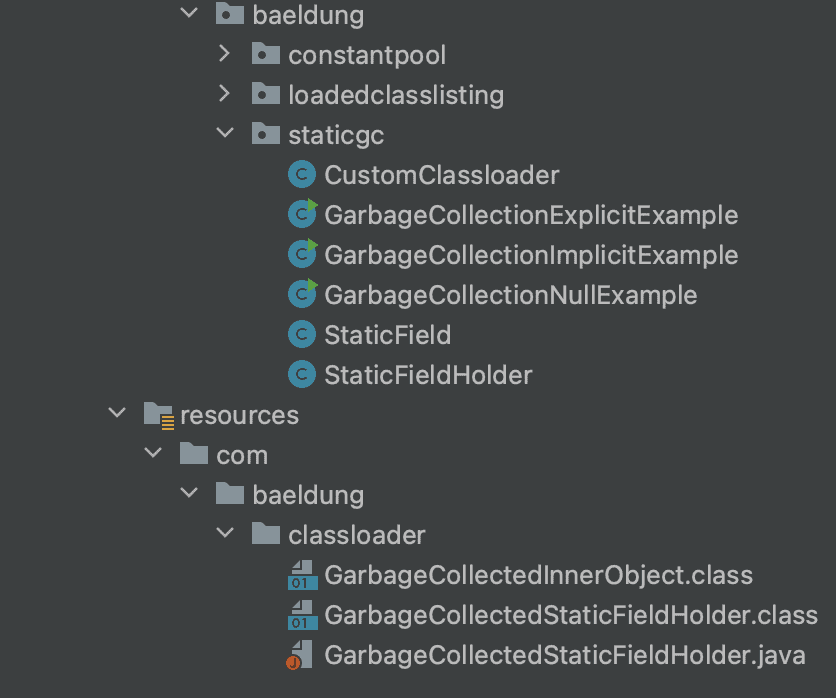Click the StaticField class icon
The width and height of the screenshot is (836, 698).
click(x=302, y=334)
